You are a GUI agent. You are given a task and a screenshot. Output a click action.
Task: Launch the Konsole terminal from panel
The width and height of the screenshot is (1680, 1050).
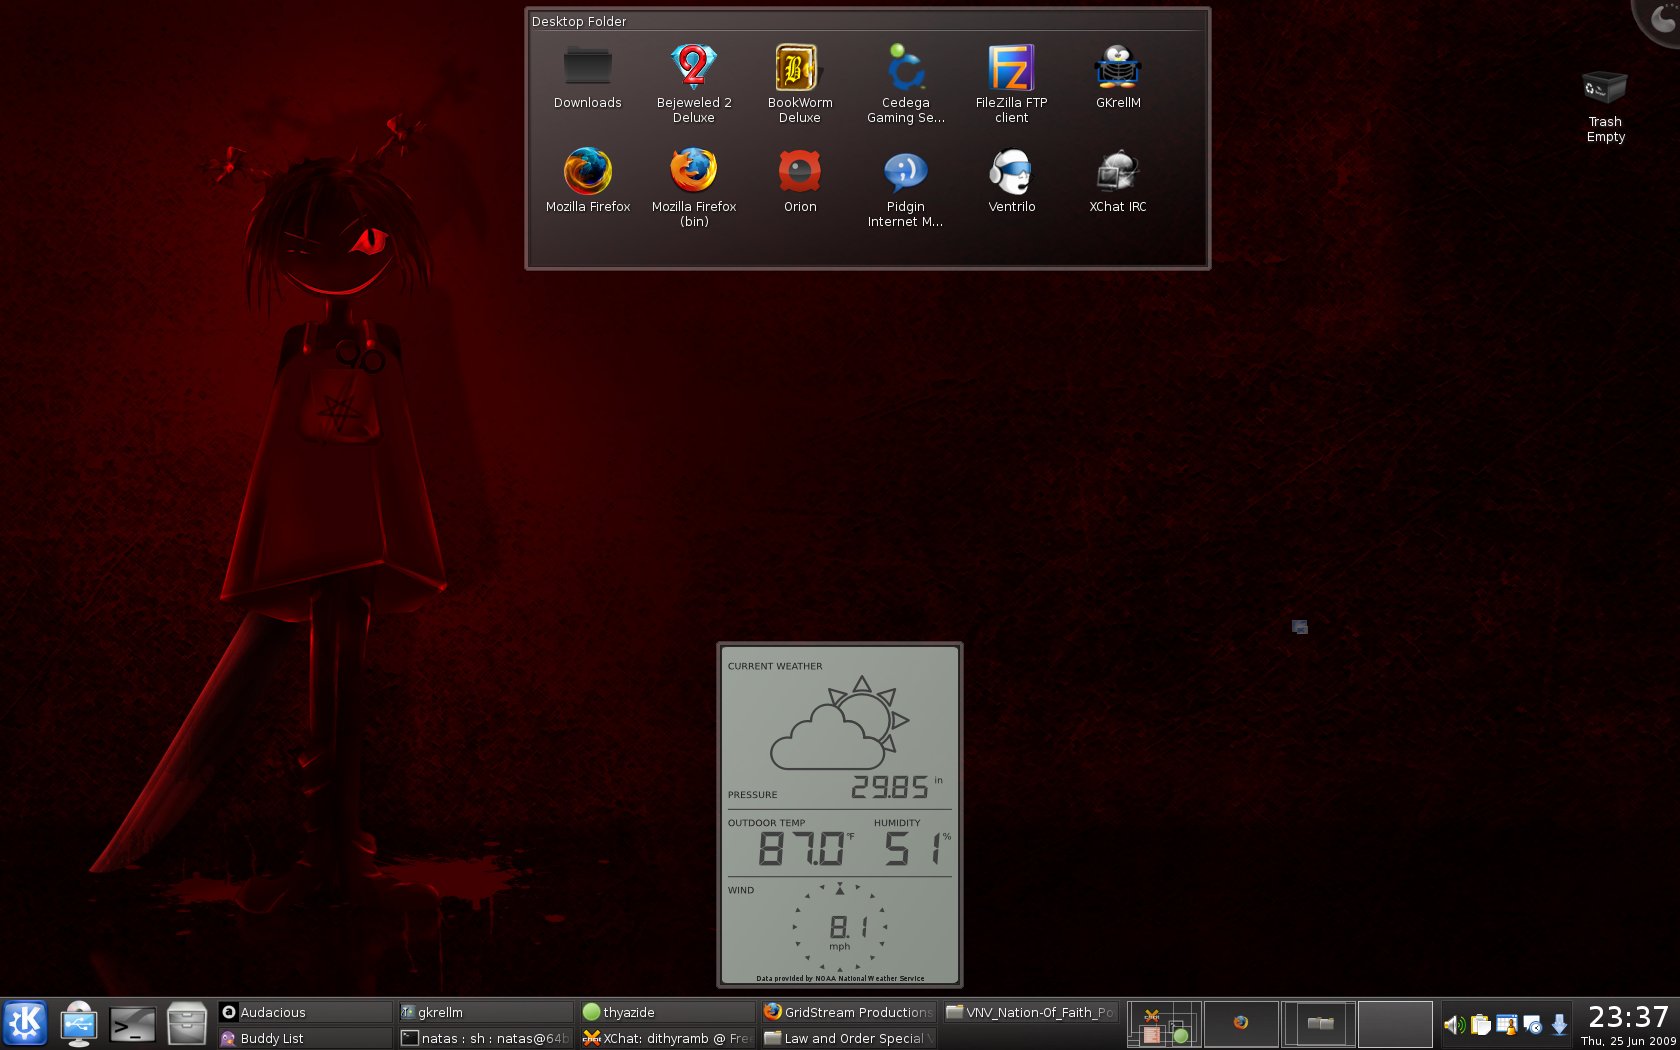click(x=132, y=1024)
